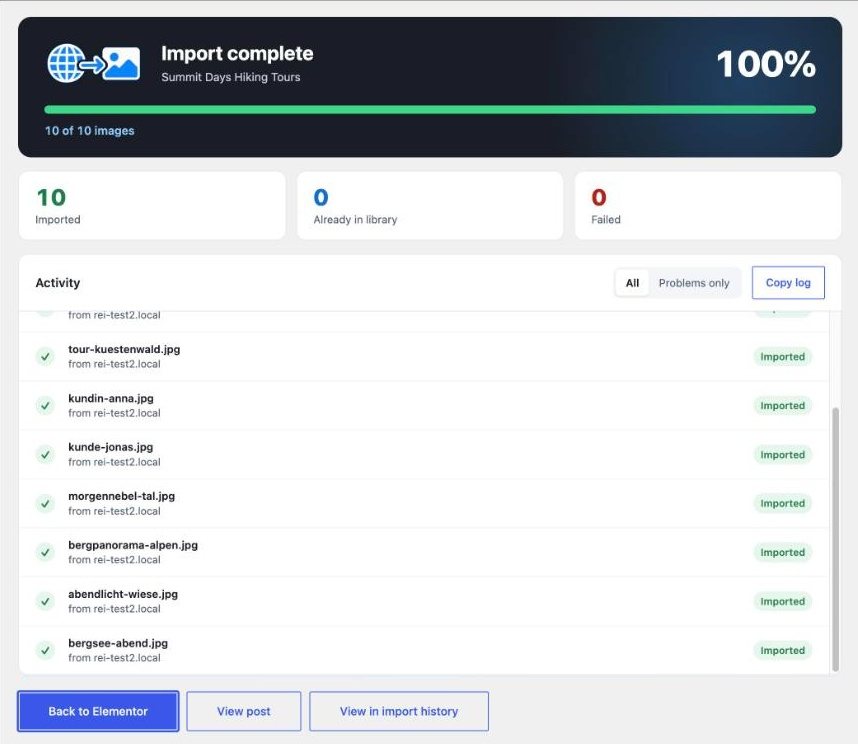Click Imported badge for abendlicht-wiese.jpg

[782, 601]
